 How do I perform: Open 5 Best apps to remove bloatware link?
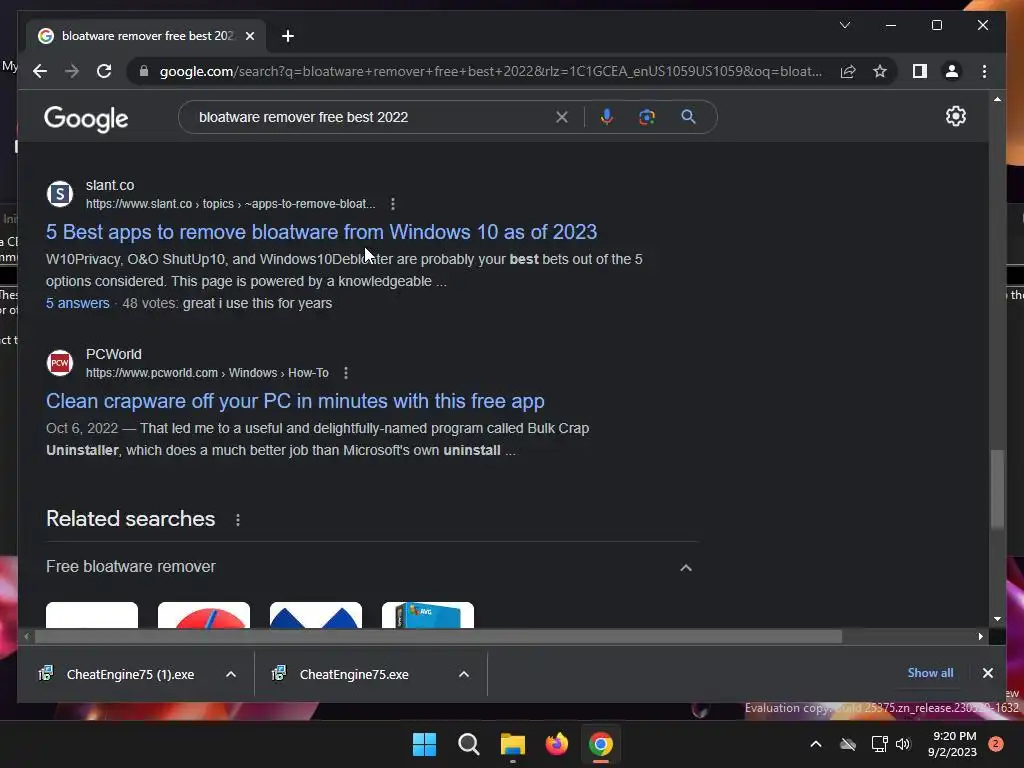tap(321, 232)
